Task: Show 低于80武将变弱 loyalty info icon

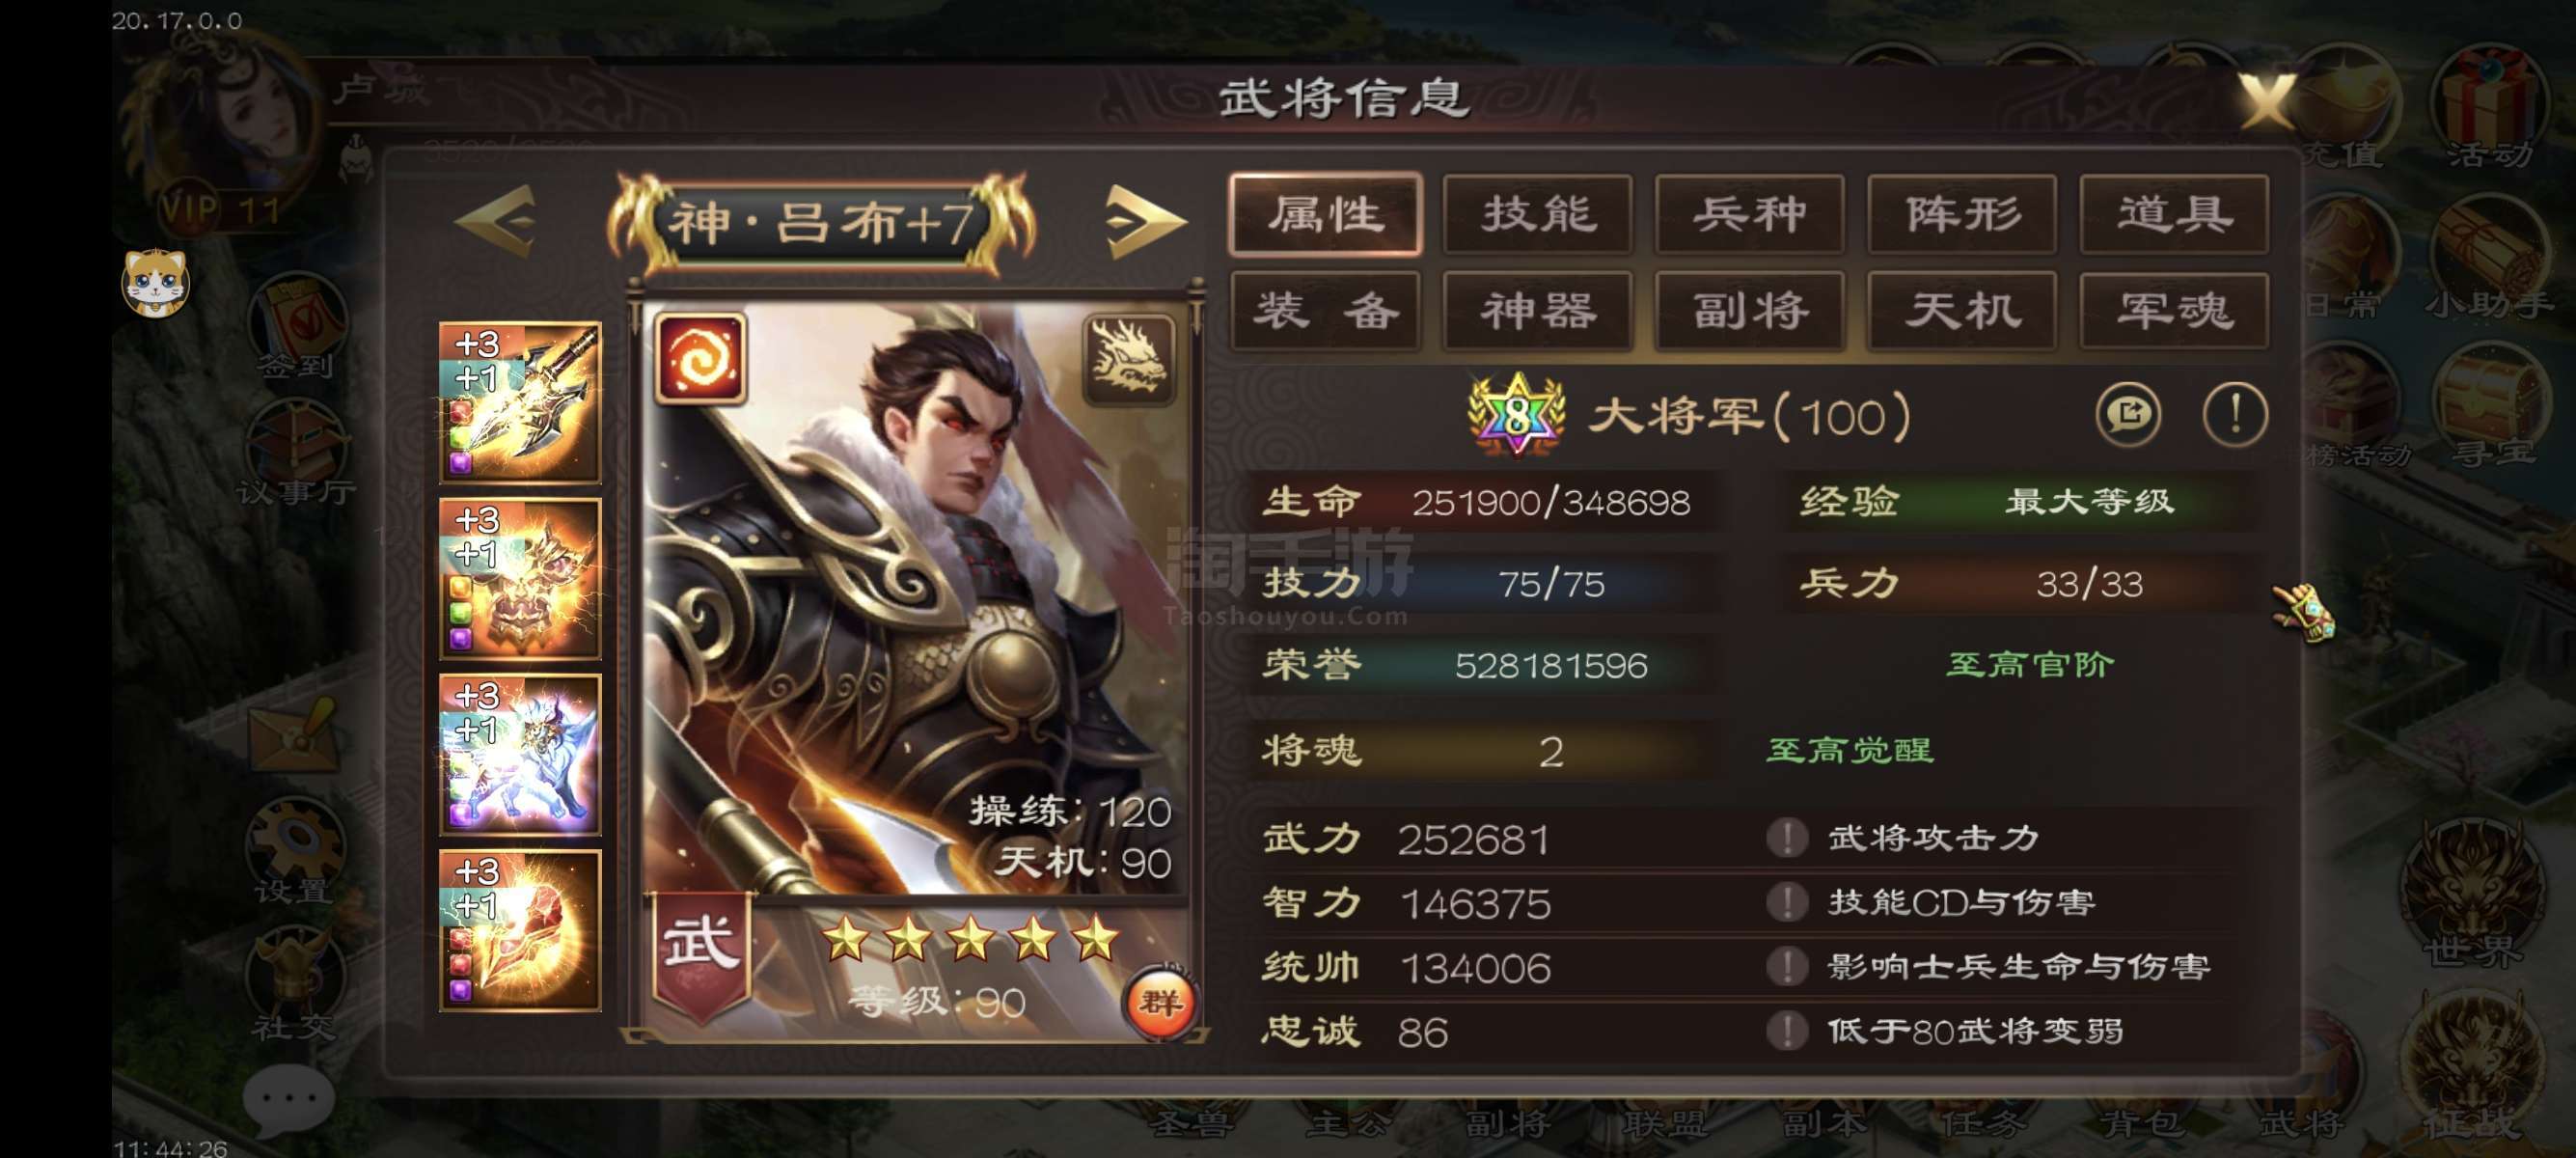Action: (x=1787, y=1030)
